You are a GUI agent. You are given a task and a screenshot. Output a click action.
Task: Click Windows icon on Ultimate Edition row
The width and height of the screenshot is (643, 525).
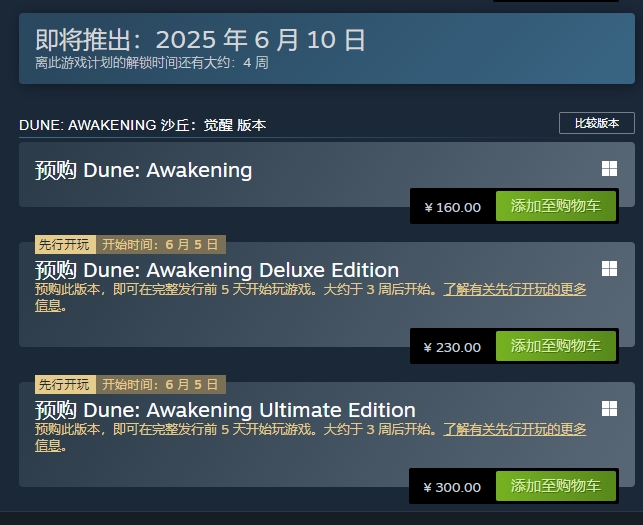(x=609, y=408)
